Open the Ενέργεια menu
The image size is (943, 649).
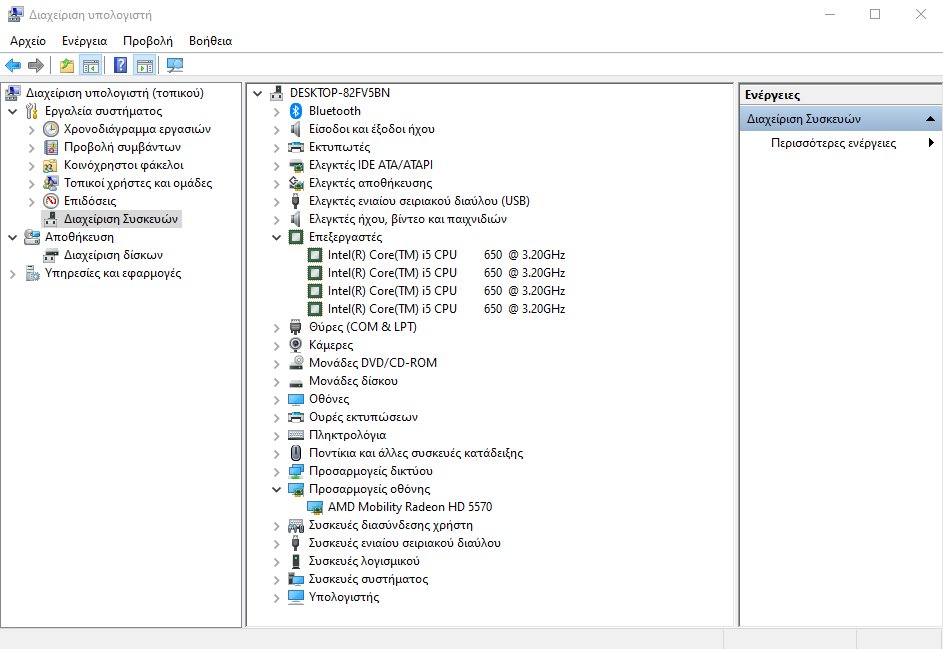pos(84,40)
